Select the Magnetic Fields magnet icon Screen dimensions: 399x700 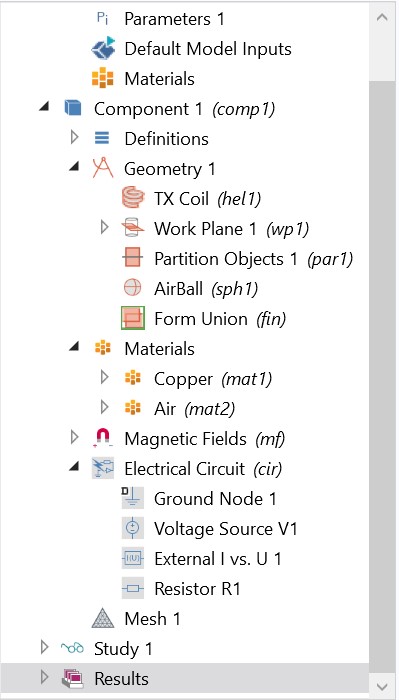[x=103, y=438]
